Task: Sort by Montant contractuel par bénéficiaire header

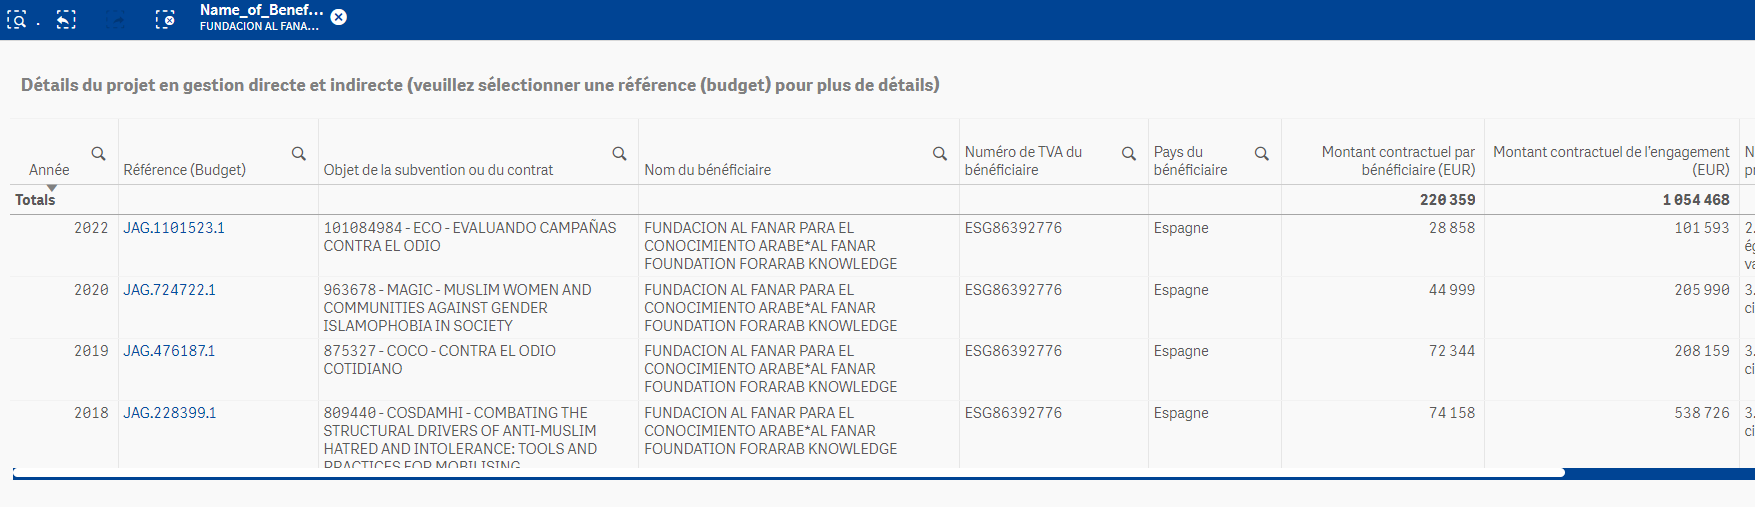Action: click(1398, 161)
